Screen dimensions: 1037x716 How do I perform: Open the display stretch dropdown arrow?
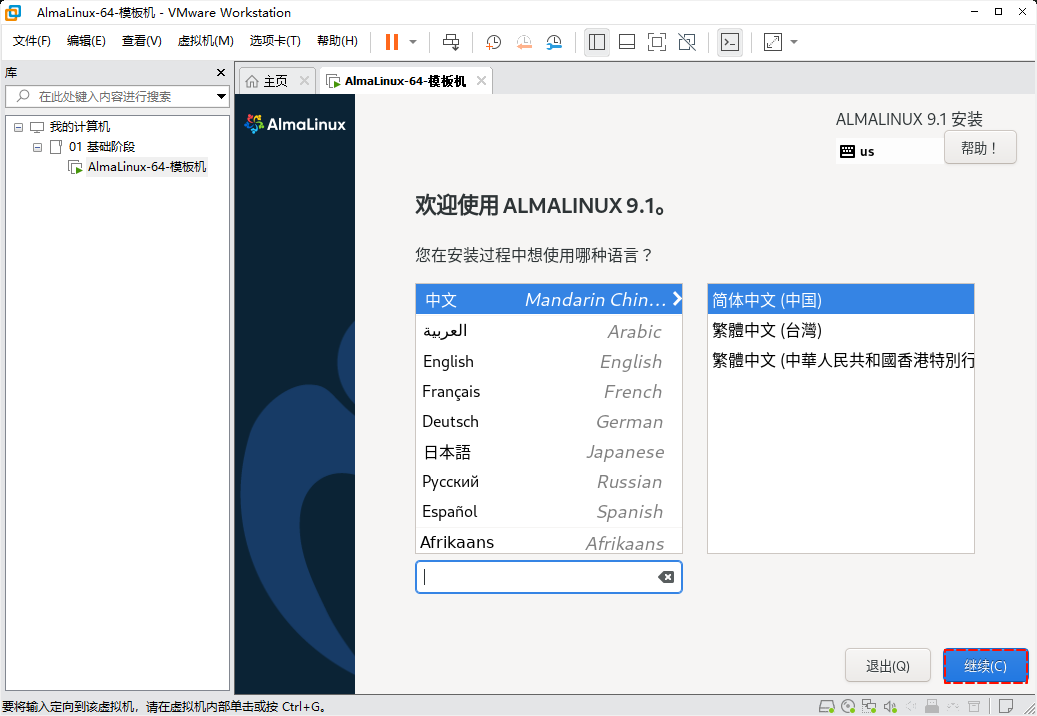[x=792, y=42]
